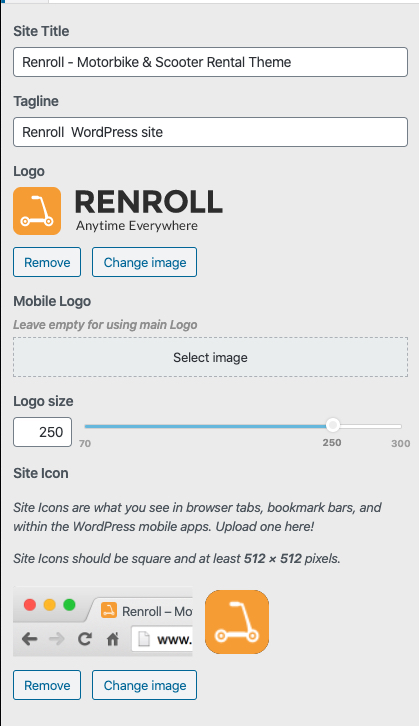This screenshot has height=726, width=419.
Task: Click the Logo size slider handle
Action: (x=332, y=425)
